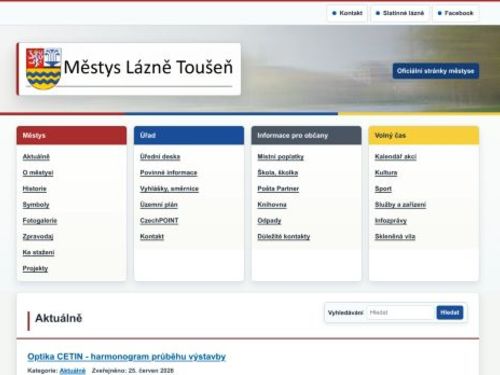Open the Škola, školka link
500x375 pixels.
tap(277, 173)
